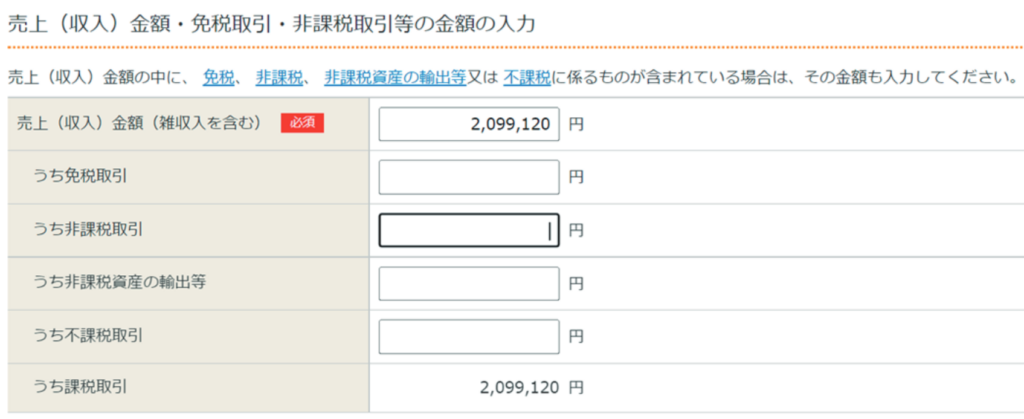Viewport: 1024px width, 419px height.
Task: Click the うち免税取引 row label
Action: coord(86,177)
